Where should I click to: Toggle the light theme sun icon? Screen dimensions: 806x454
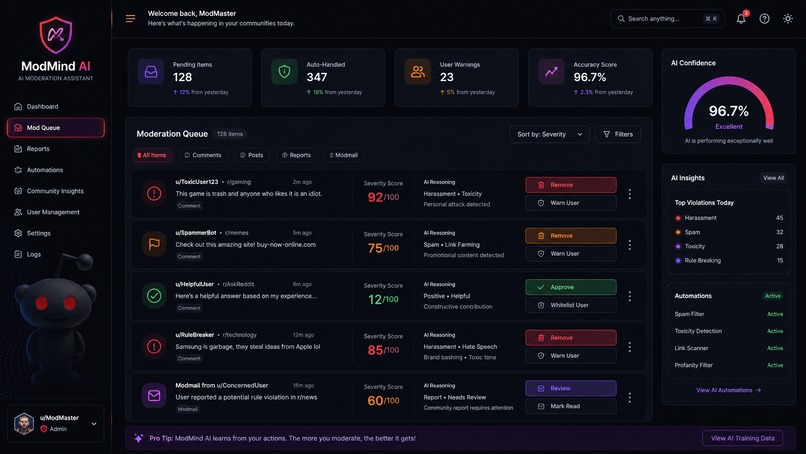click(x=787, y=19)
